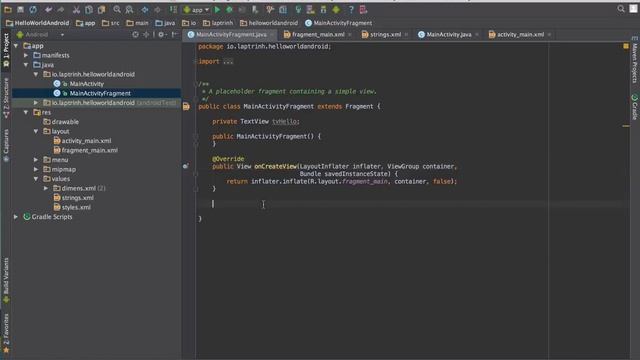Expand the menu folder
This screenshot has height=360, width=640.
tap(36, 160)
